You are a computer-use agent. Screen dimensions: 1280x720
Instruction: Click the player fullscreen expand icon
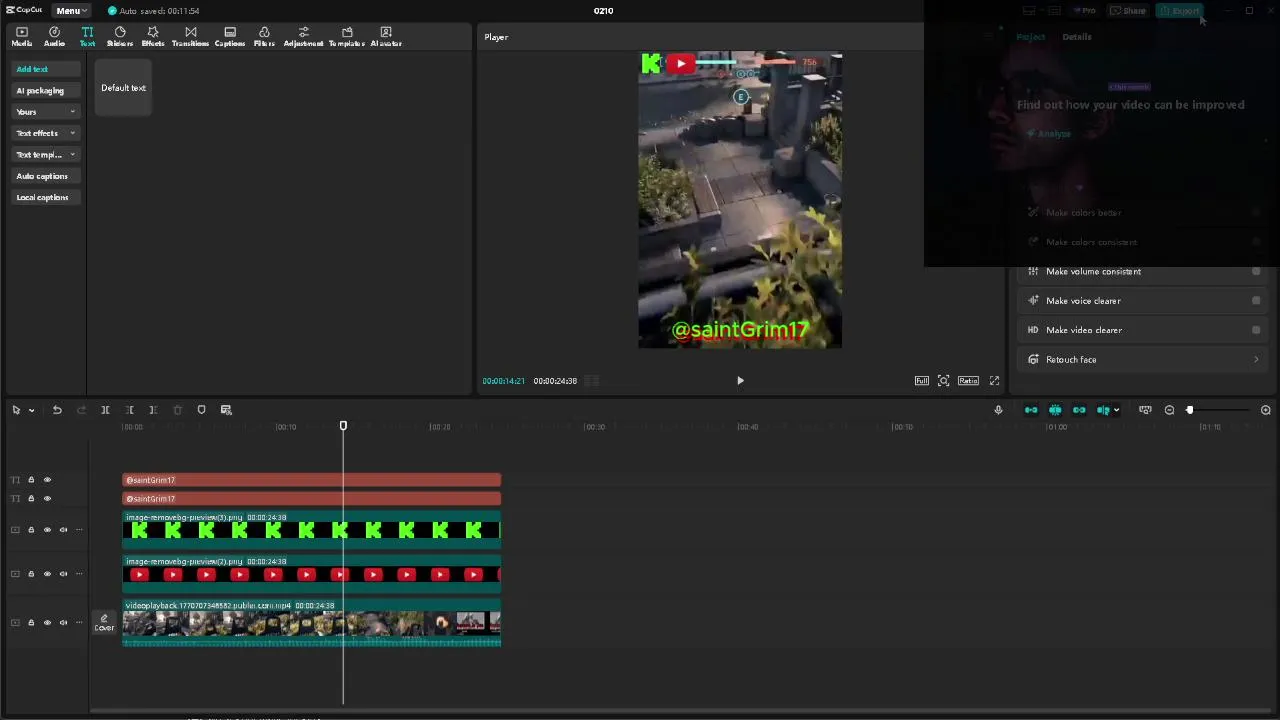pyautogui.click(x=994, y=381)
